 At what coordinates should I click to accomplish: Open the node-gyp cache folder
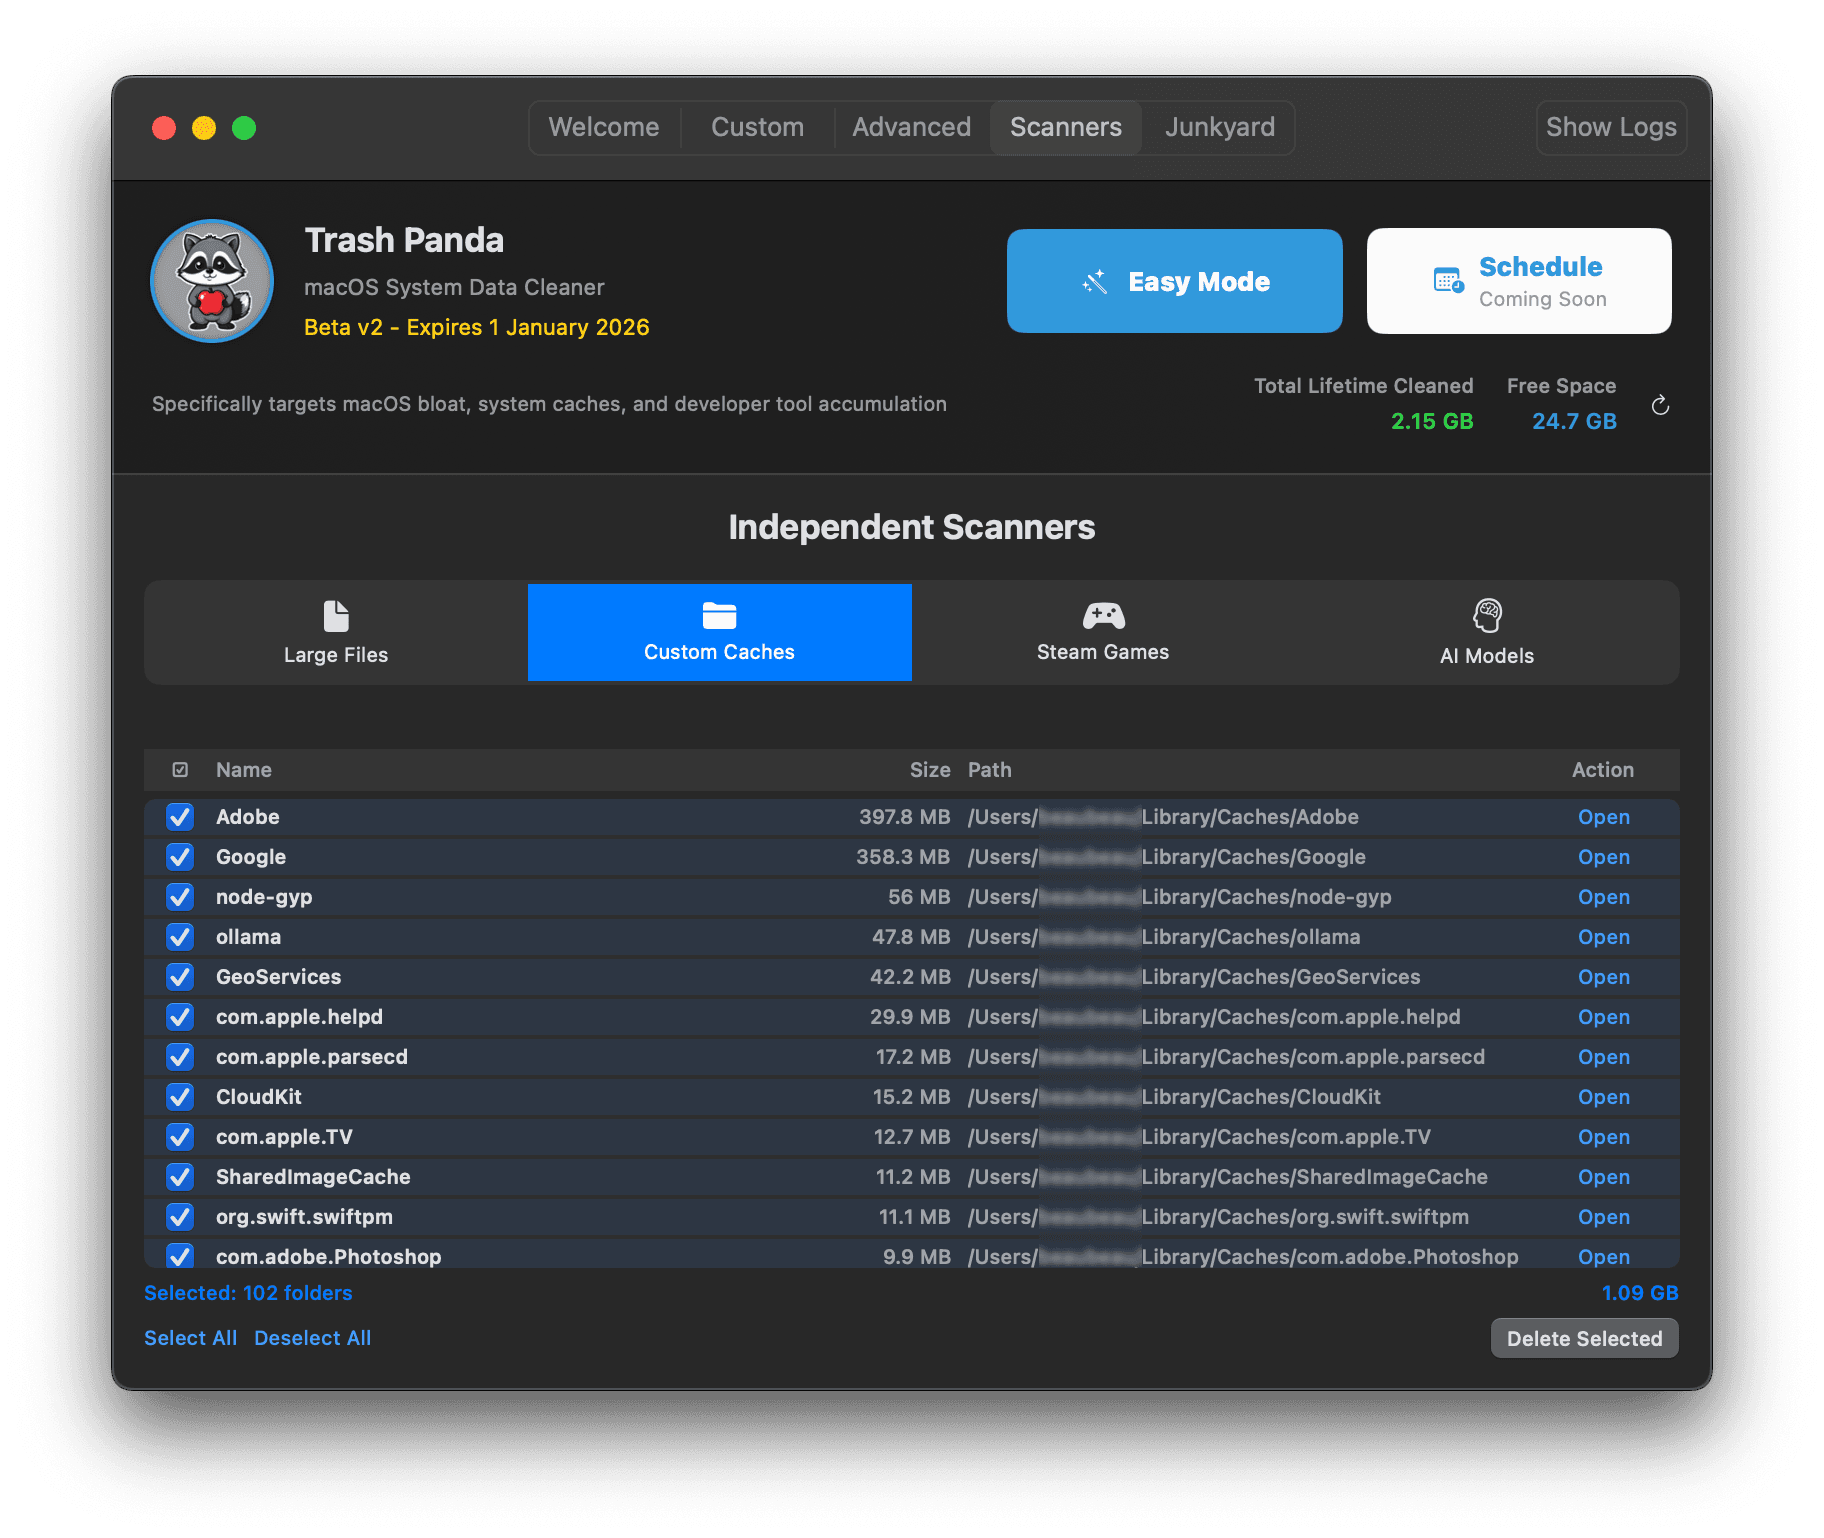[x=1603, y=897]
